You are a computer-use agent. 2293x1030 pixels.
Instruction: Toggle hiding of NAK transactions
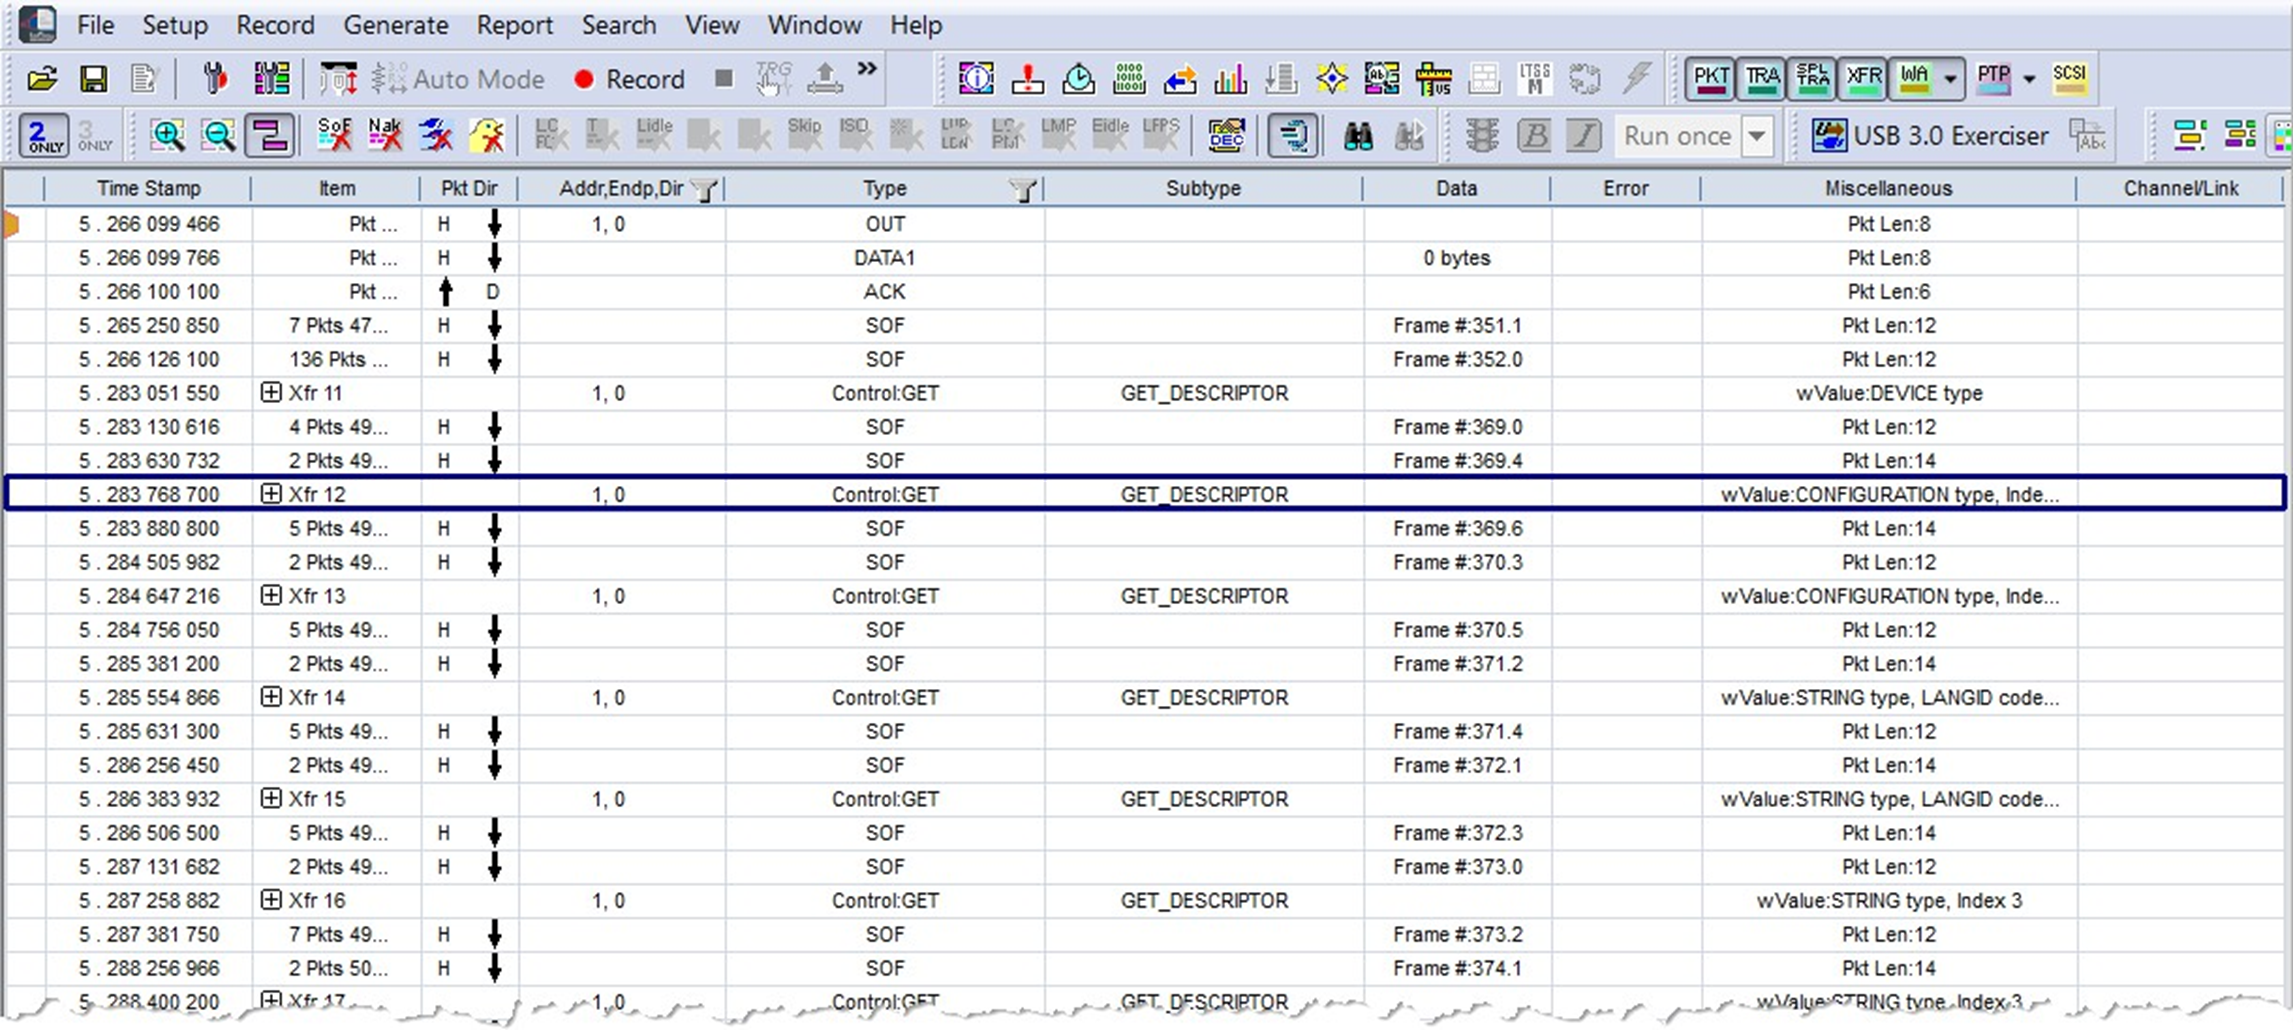pos(385,135)
